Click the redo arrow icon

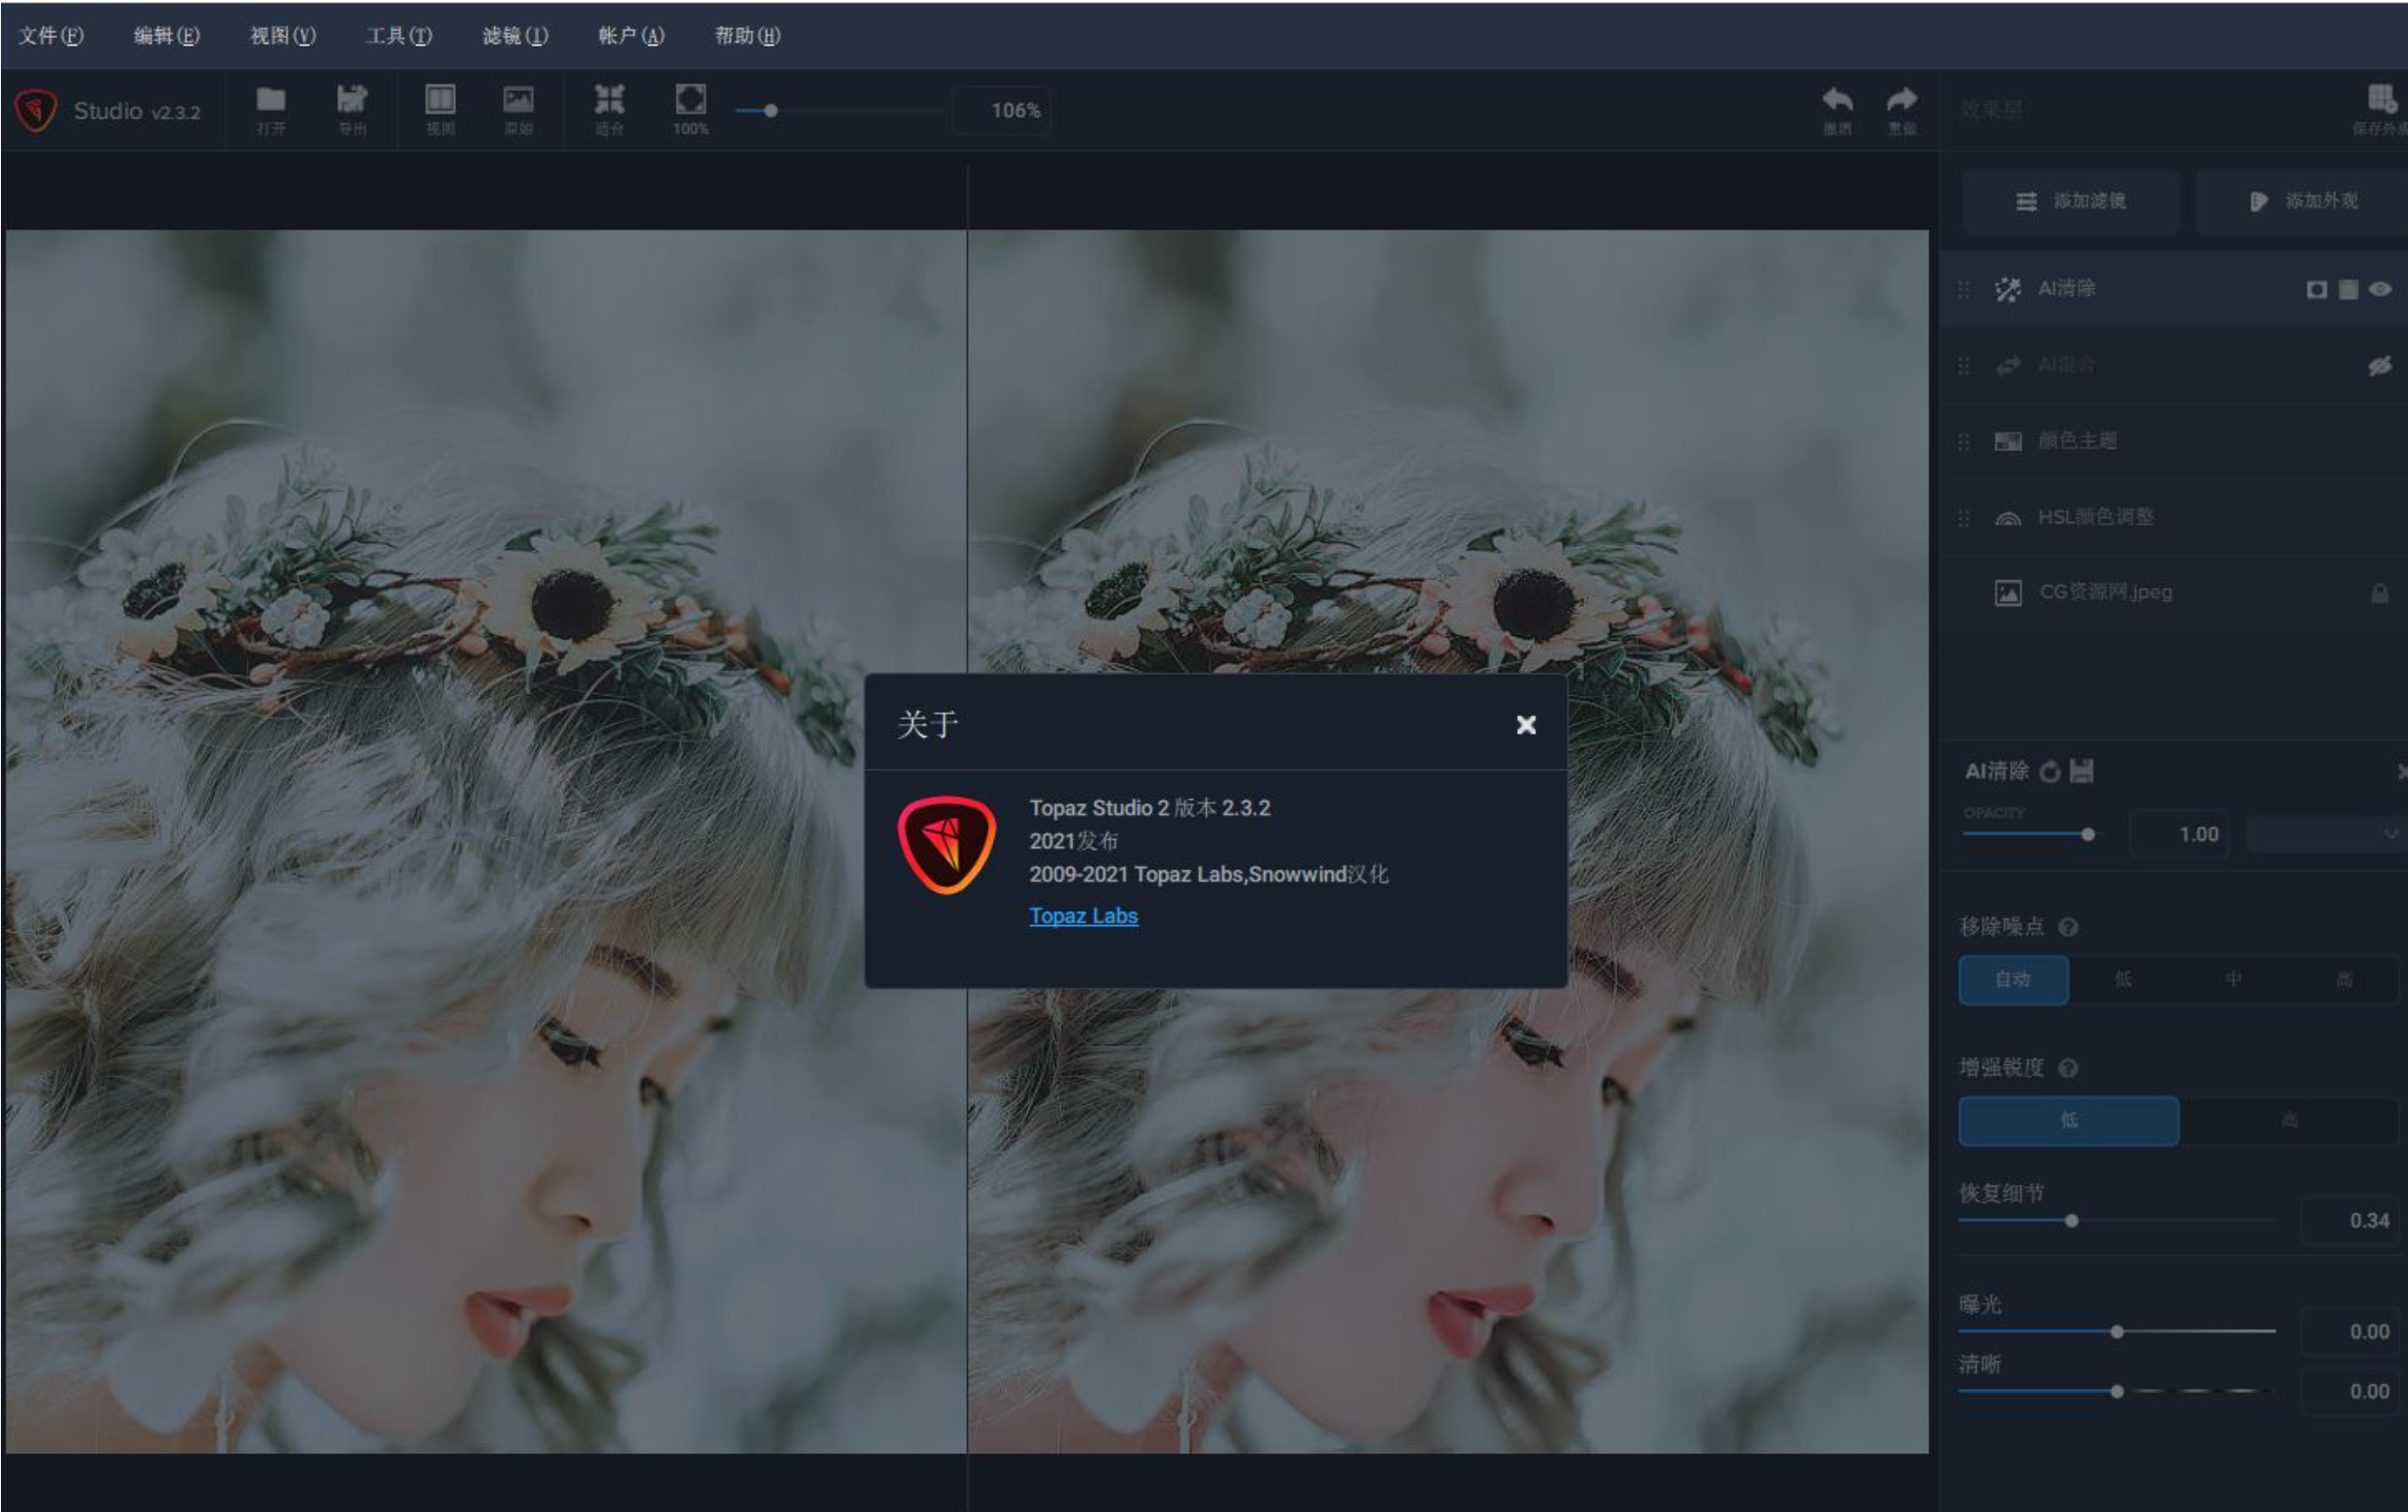coord(1901,99)
